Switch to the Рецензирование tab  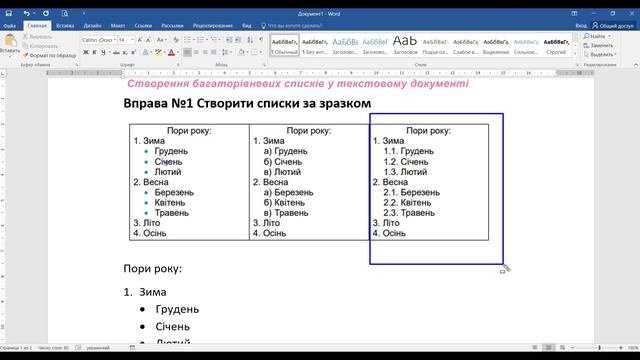[x=213, y=26]
